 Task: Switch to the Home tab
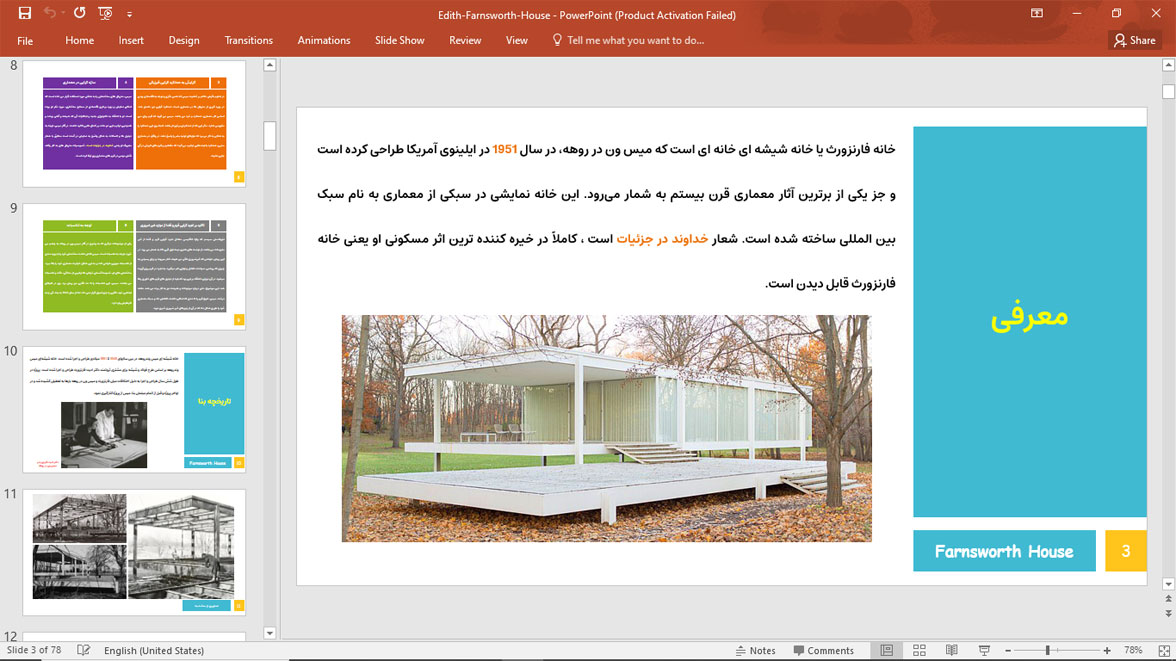tap(80, 41)
